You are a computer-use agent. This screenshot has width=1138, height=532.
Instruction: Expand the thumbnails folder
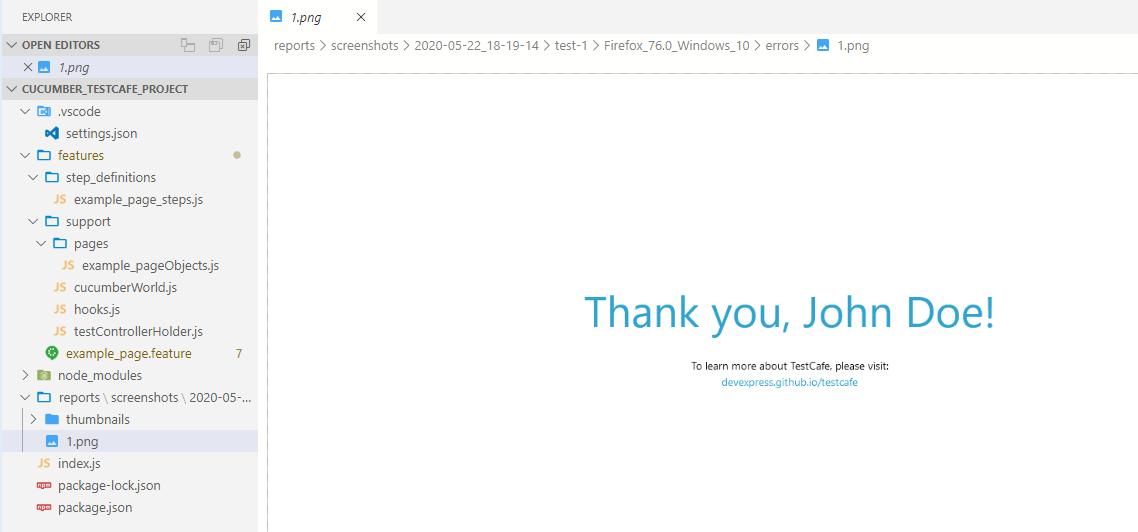(x=33, y=420)
